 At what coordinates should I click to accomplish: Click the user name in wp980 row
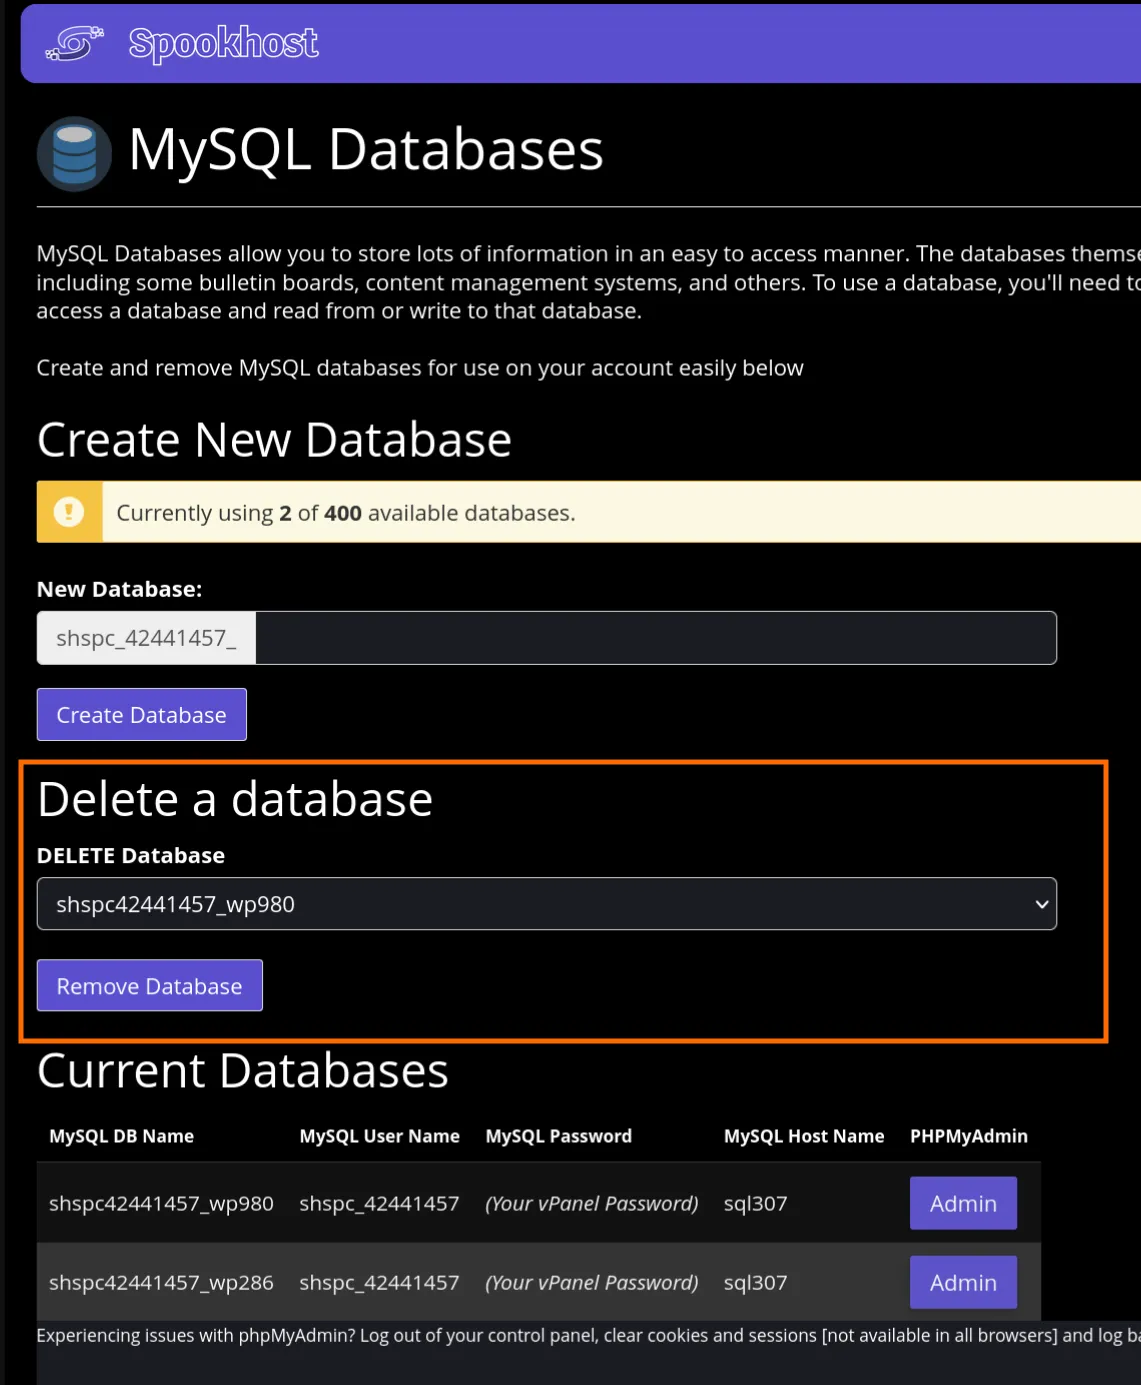point(379,1203)
